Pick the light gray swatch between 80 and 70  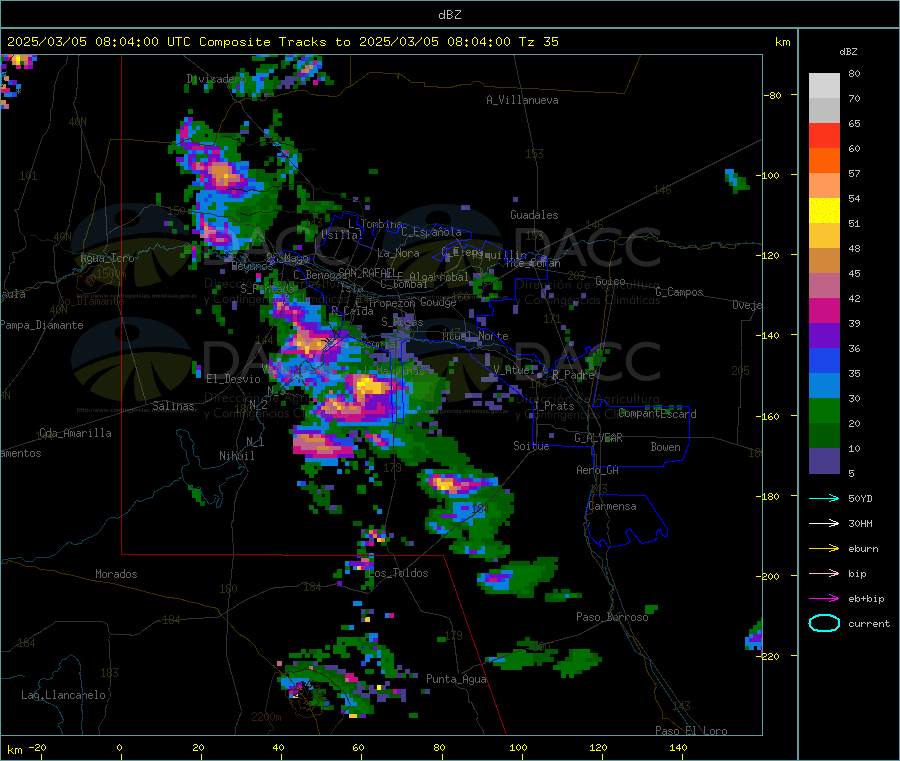pos(824,86)
